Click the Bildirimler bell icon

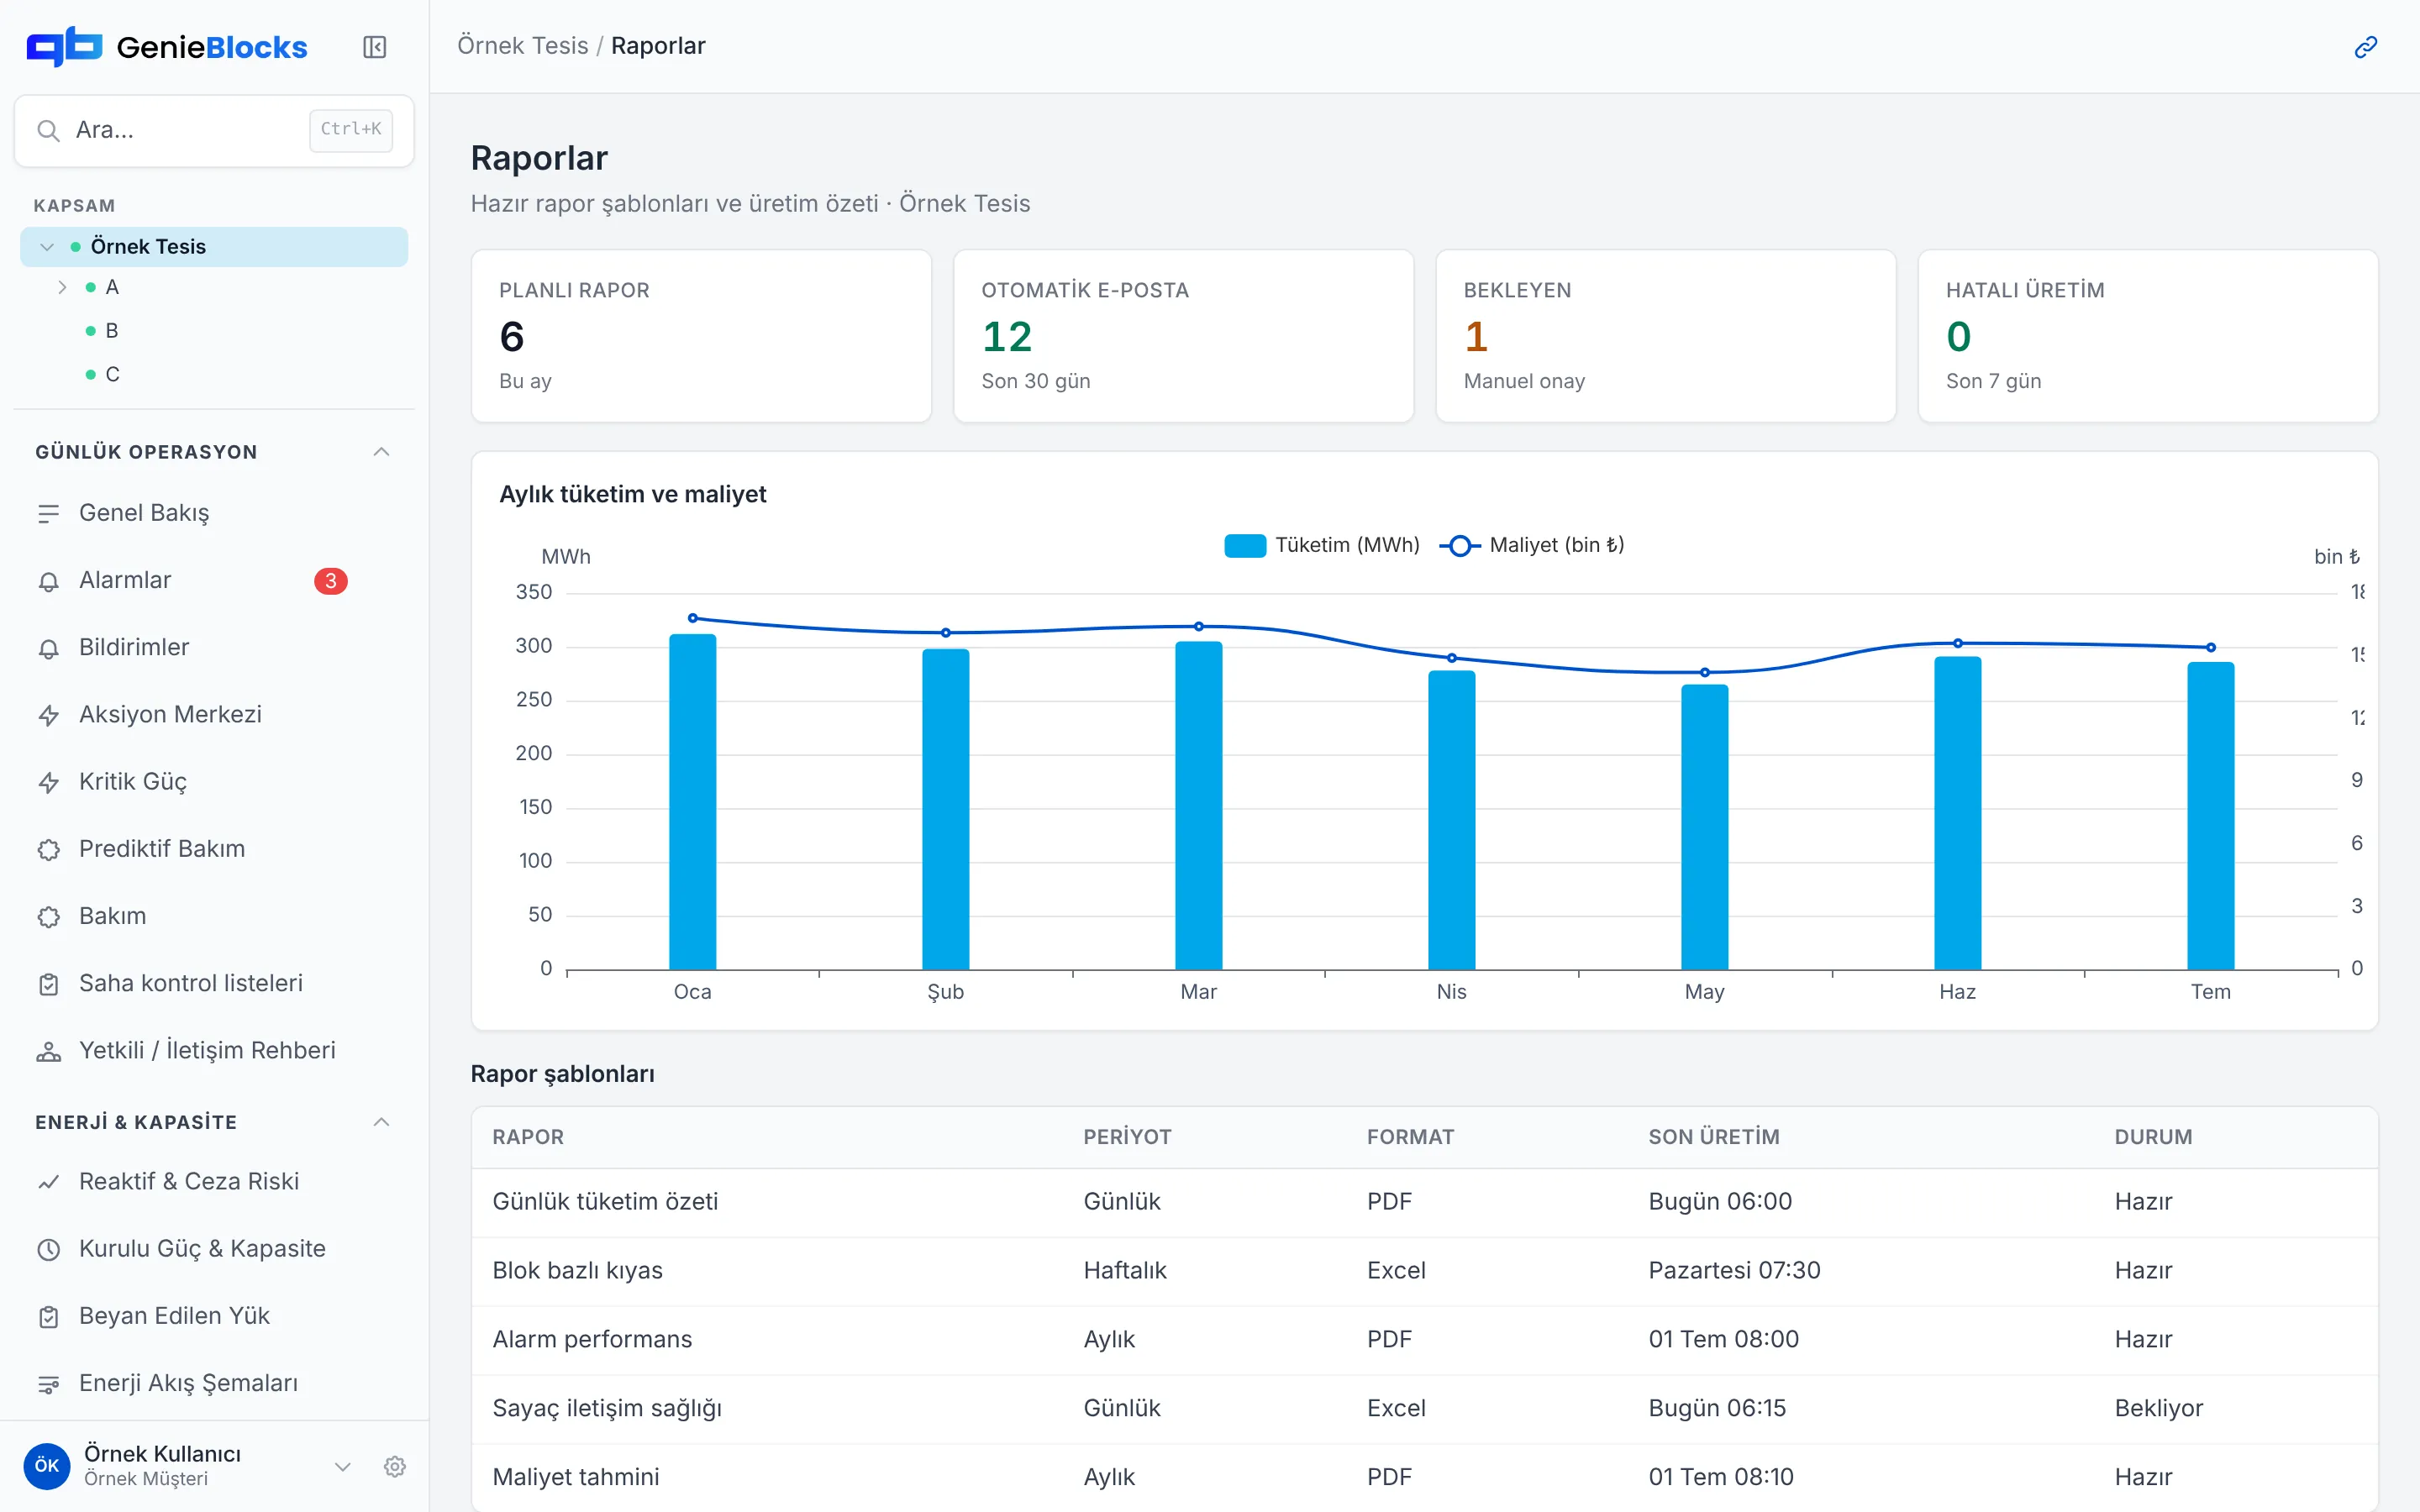[48, 648]
